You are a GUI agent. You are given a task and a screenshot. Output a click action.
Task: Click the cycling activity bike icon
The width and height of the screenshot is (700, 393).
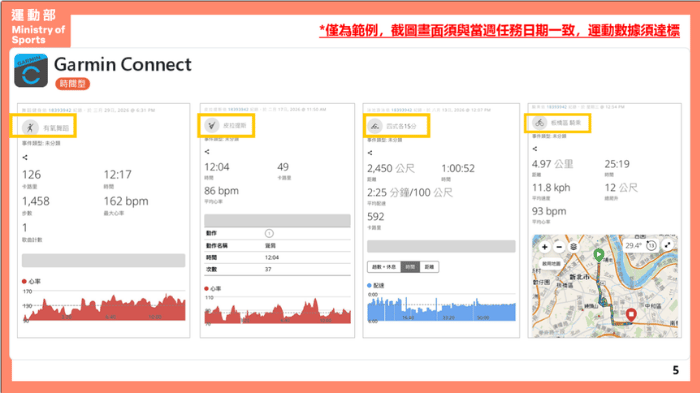coord(539,122)
